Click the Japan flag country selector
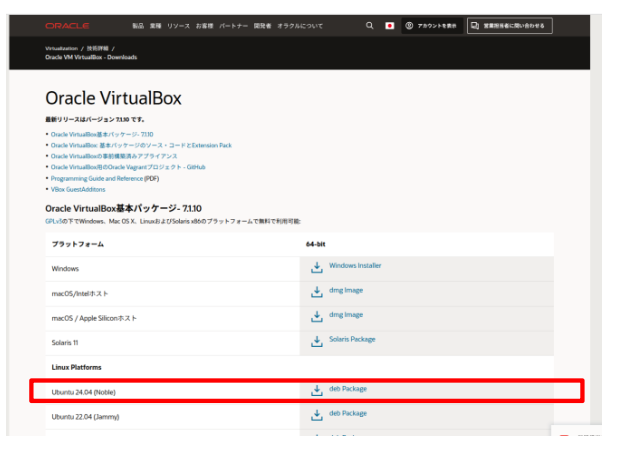Screen dimensions: 626x450 [x=390, y=25]
